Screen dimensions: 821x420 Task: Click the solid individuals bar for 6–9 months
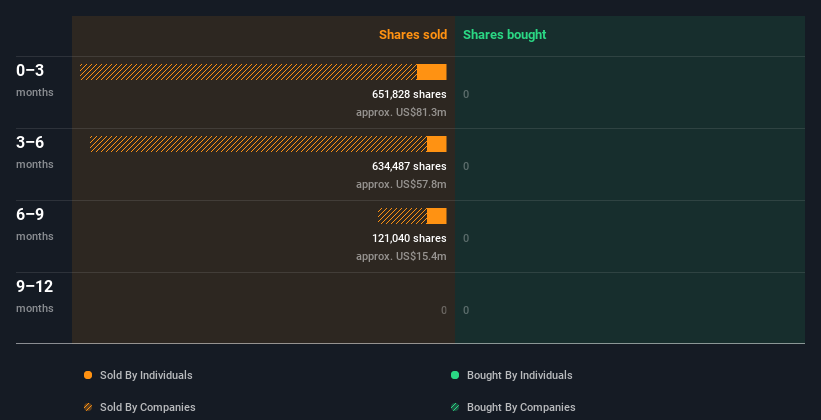point(437,216)
